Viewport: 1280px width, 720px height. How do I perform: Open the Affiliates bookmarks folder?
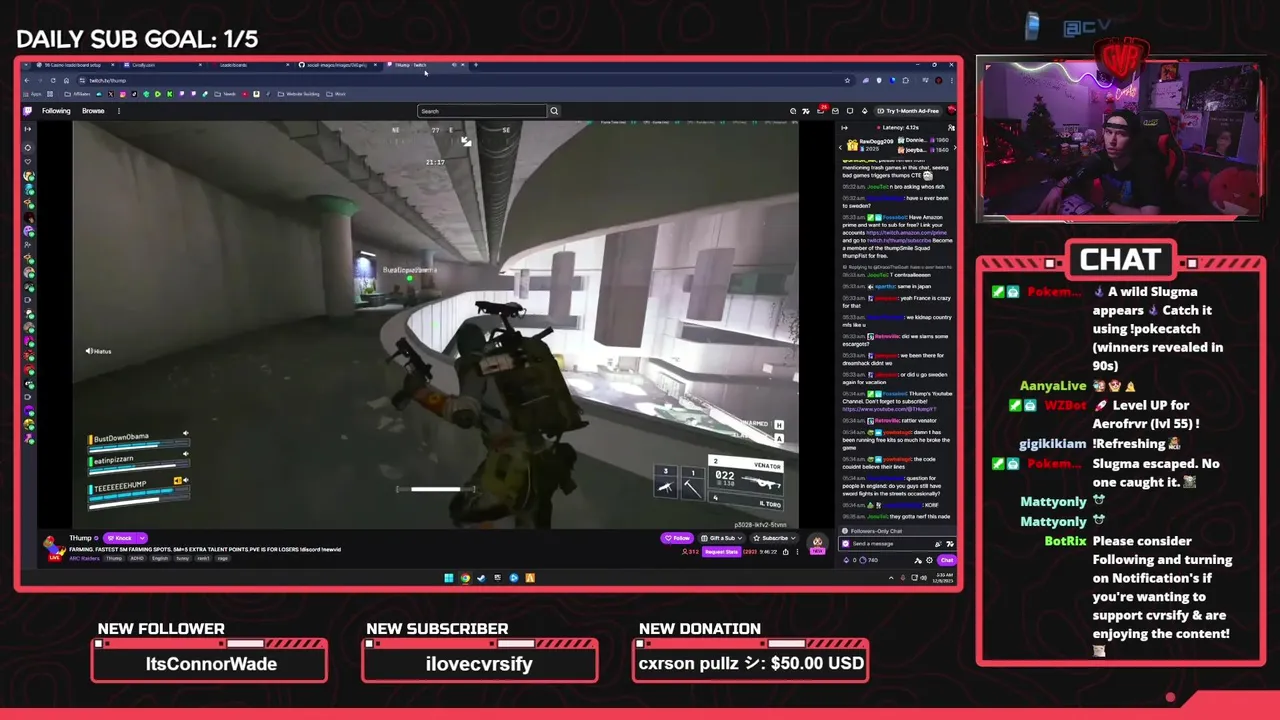(77, 94)
